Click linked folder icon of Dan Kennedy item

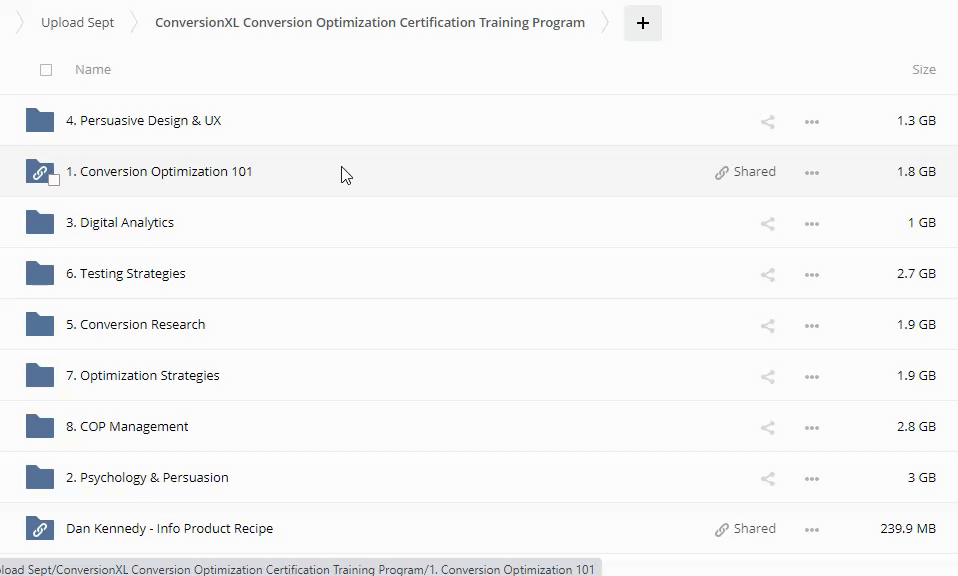[x=40, y=529]
